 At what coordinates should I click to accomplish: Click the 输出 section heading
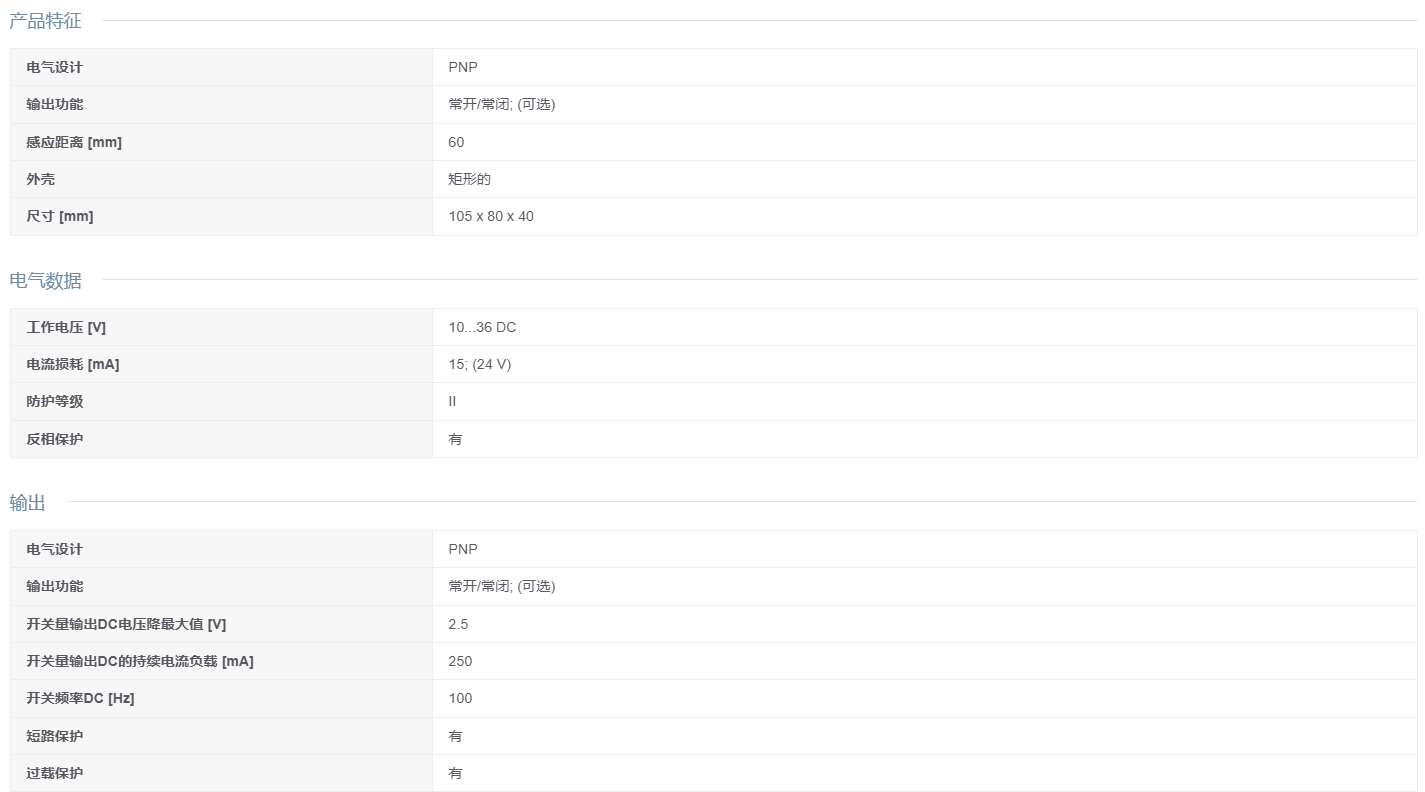click(28, 503)
